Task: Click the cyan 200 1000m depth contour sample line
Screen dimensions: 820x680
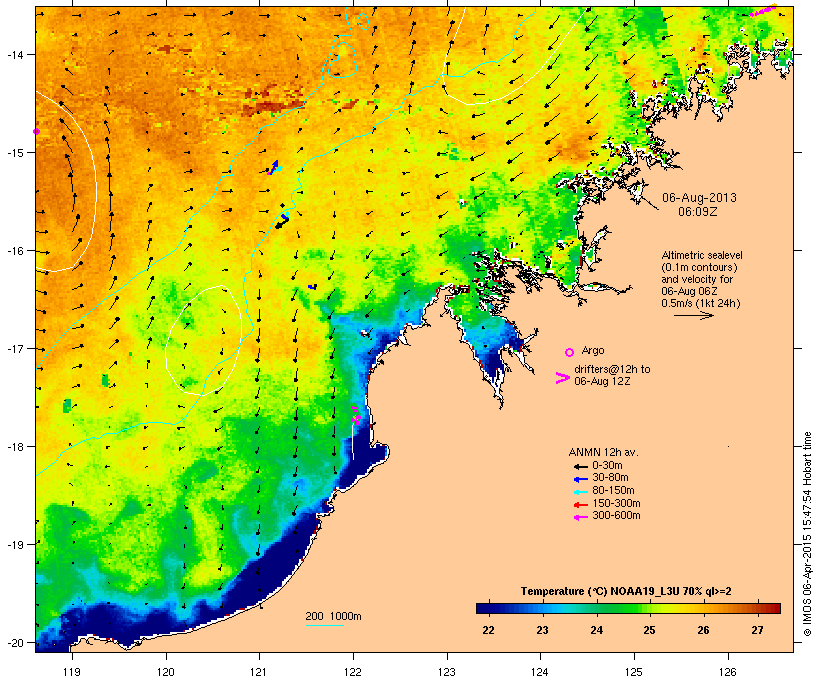Action: tap(325, 625)
